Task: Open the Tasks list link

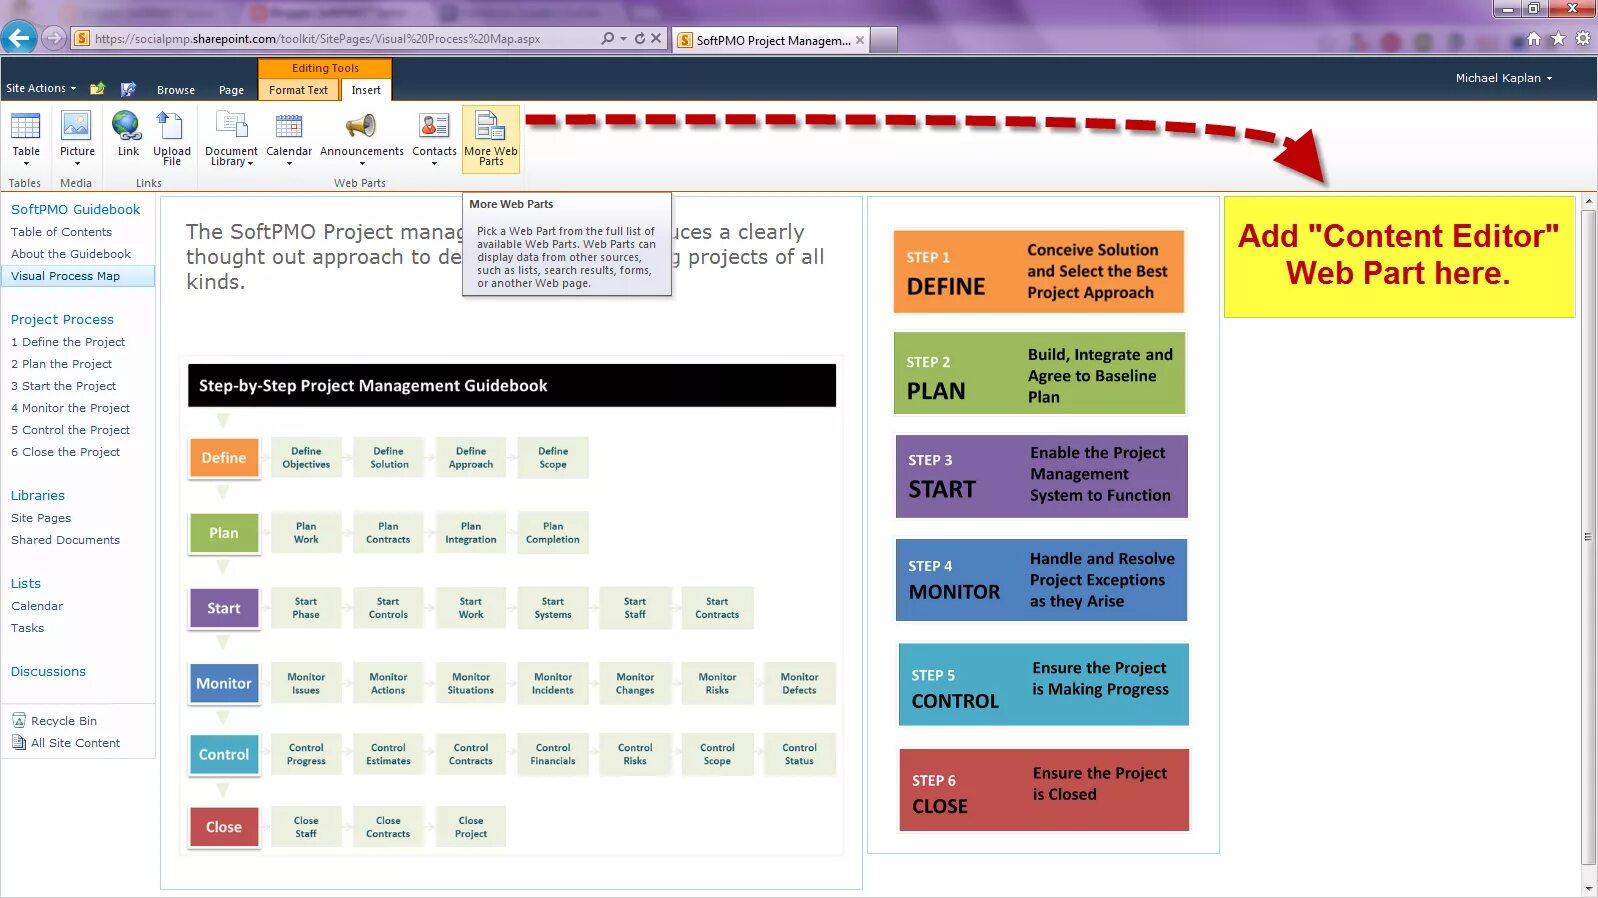Action: [27, 628]
